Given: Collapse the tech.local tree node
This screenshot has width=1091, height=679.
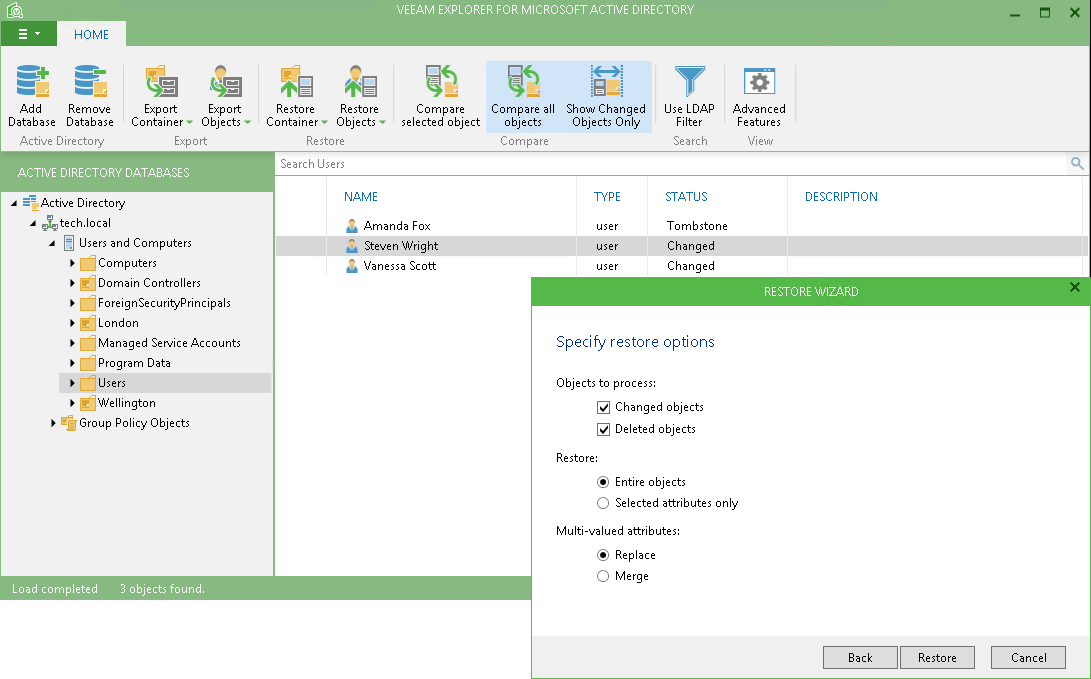Looking at the screenshot, I should click(x=33, y=223).
